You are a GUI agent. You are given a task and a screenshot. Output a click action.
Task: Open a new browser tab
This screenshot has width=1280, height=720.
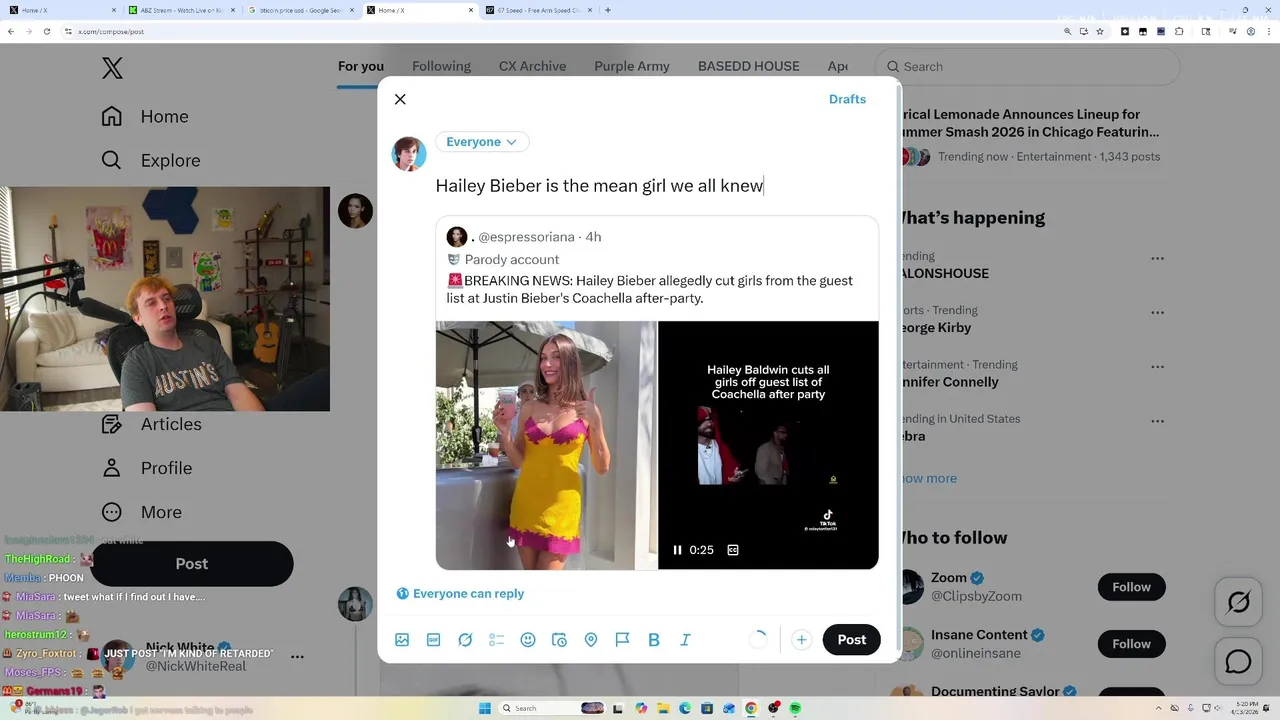pyautogui.click(x=608, y=10)
